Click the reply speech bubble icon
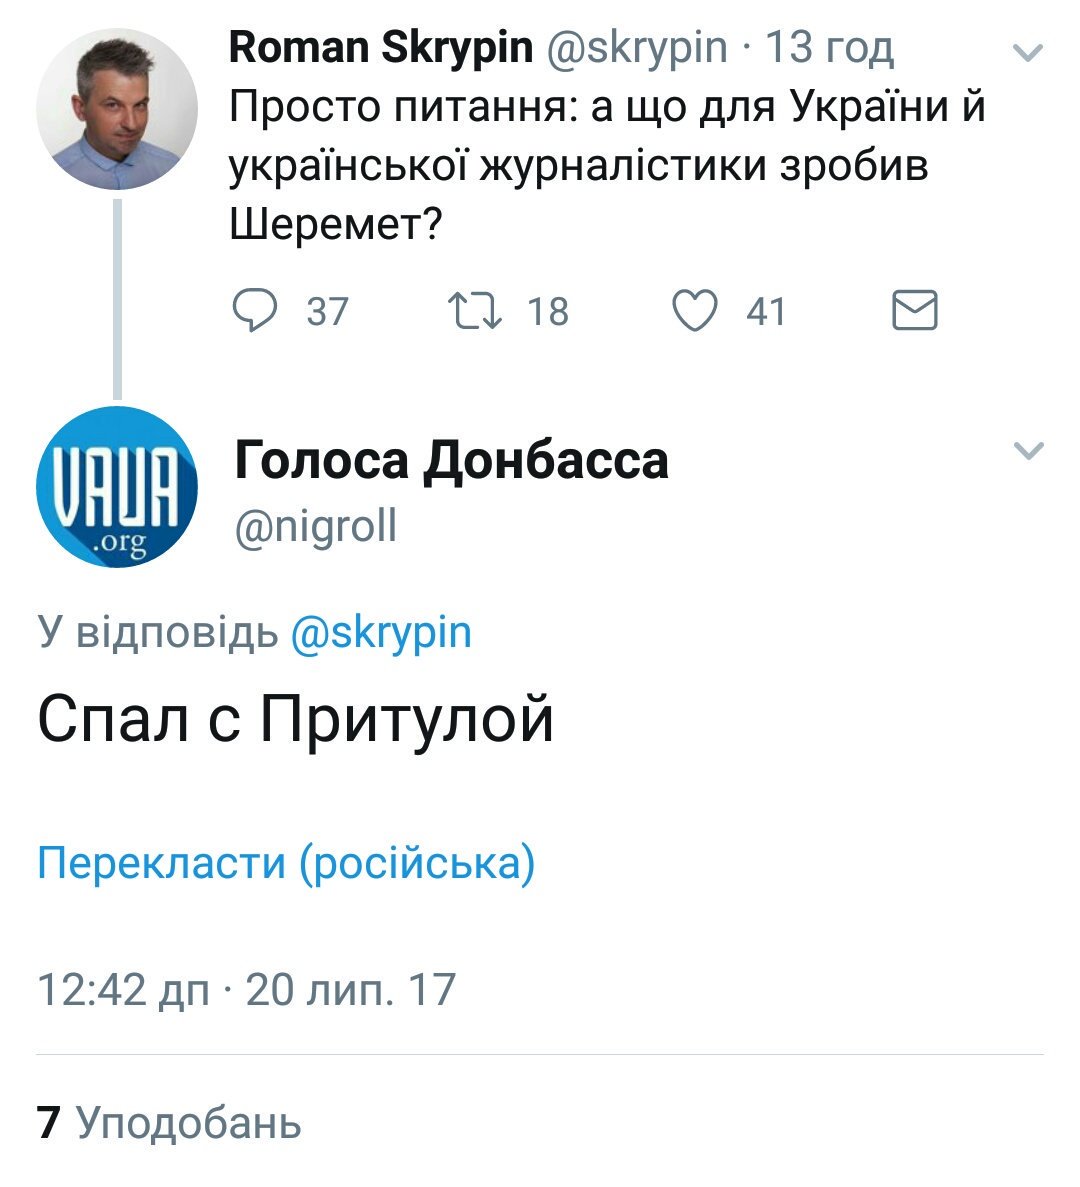This screenshot has height=1187, width=1080. (x=255, y=311)
